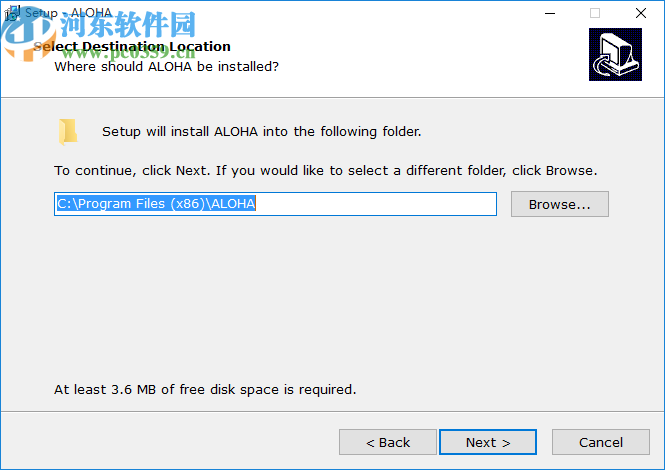Click the empty title bar area
The width and height of the screenshot is (665, 470).
(350, 13)
